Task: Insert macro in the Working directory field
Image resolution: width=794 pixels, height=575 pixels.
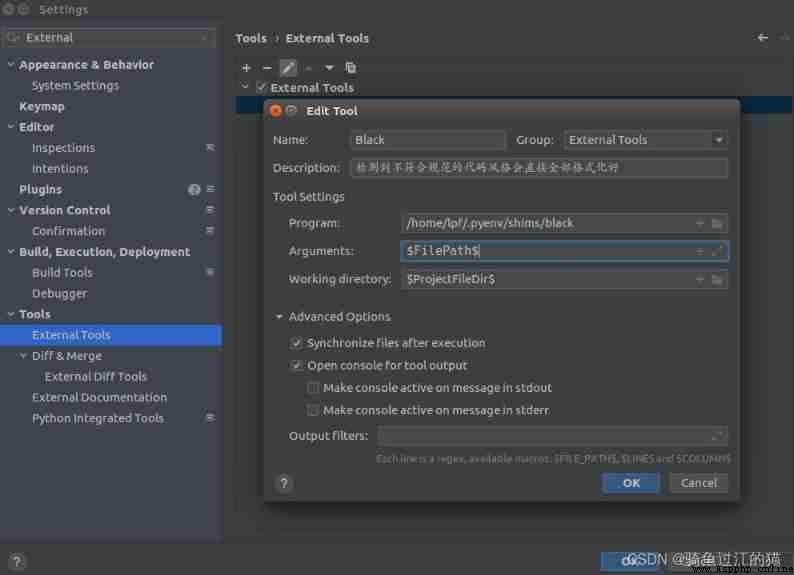Action: point(700,279)
